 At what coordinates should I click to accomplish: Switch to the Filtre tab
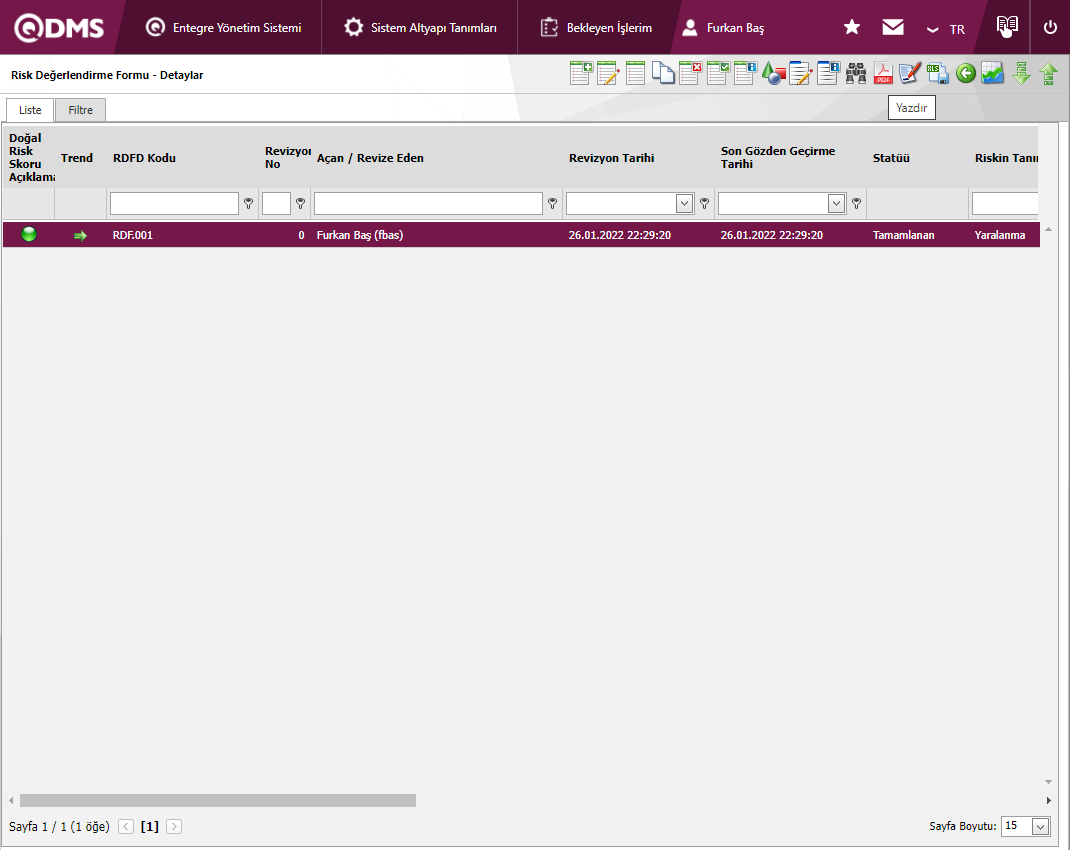click(80, 110)
